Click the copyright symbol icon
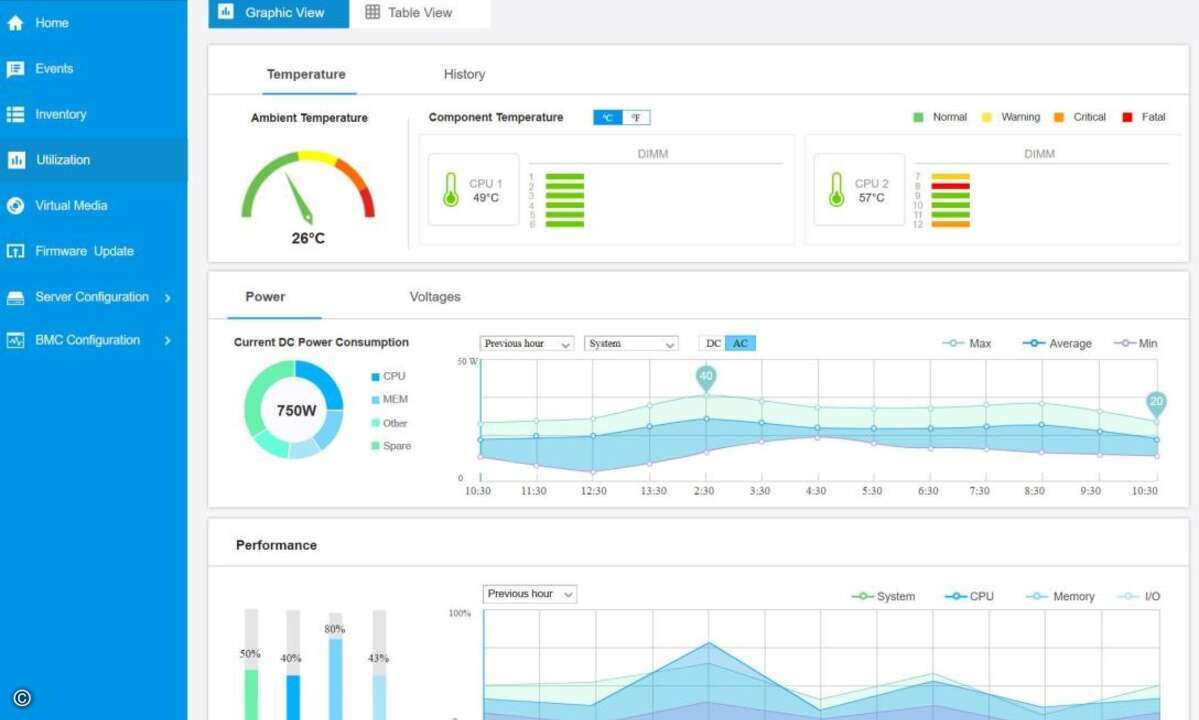 point(22,698)
